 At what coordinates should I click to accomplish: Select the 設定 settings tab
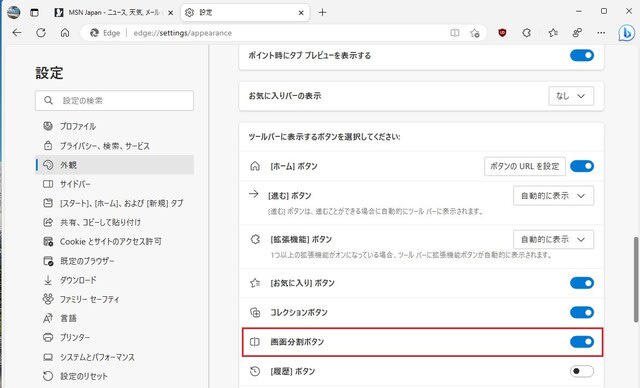click(245, 13)
